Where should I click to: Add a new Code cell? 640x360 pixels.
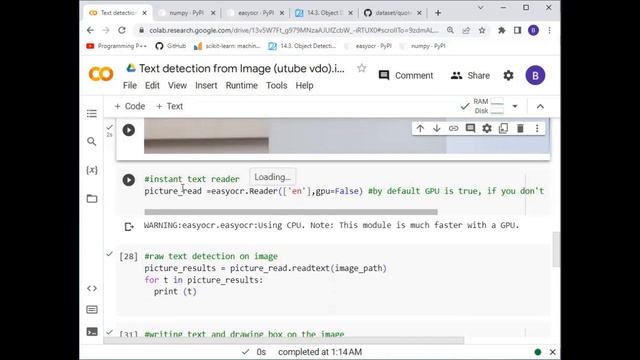point(129,106)
